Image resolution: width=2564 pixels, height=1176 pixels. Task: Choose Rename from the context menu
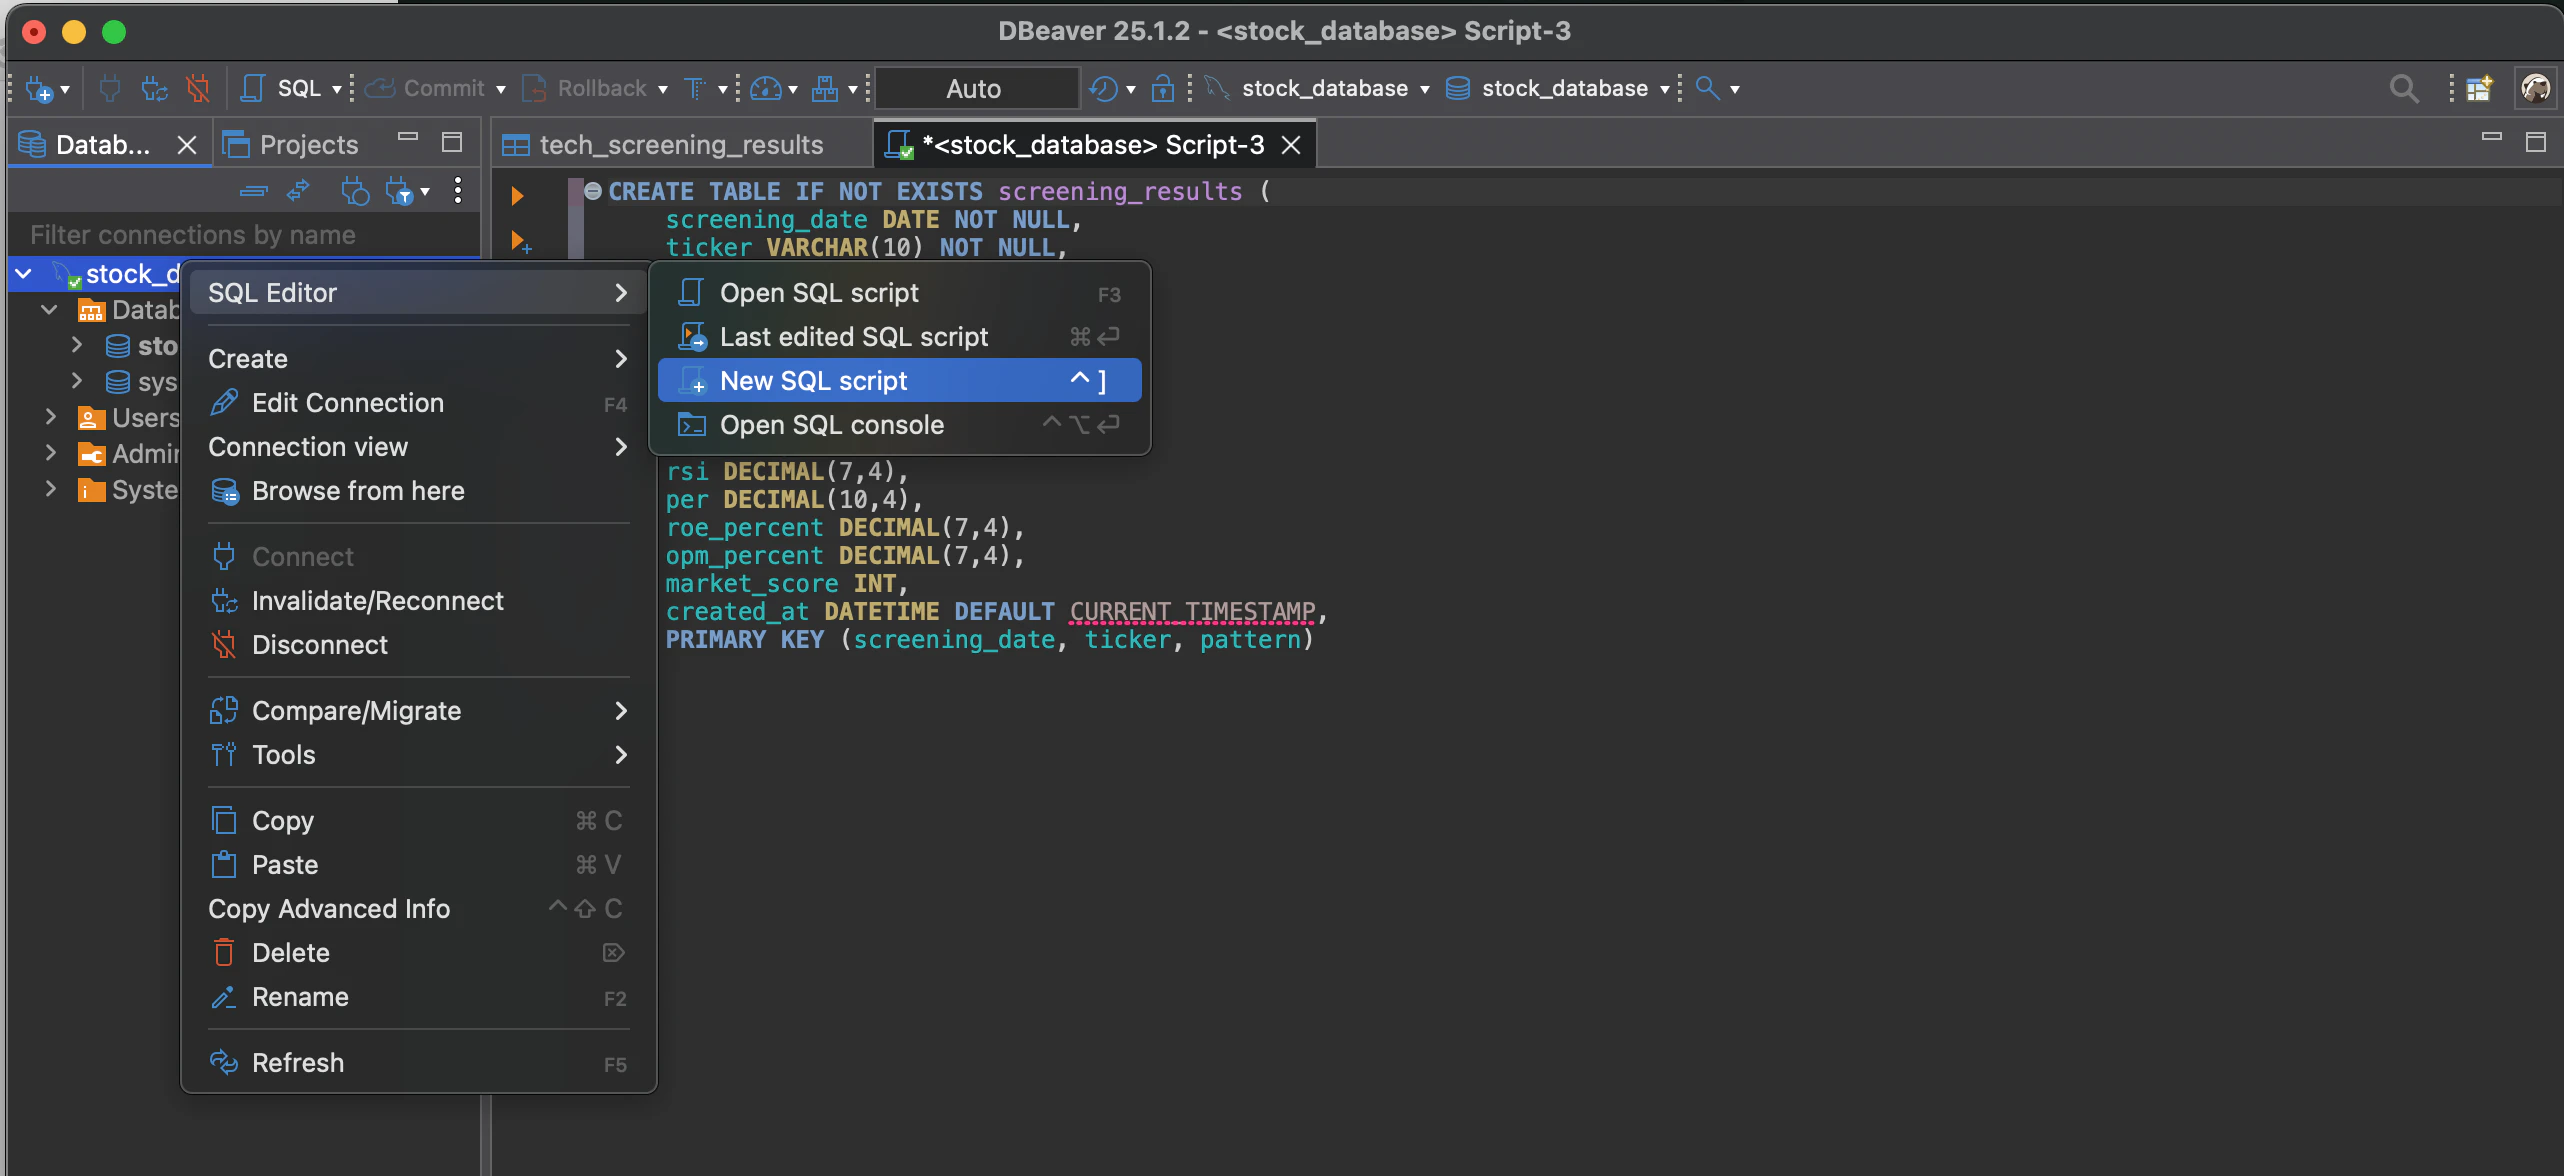pyautogui.click(x=418, y=997)
